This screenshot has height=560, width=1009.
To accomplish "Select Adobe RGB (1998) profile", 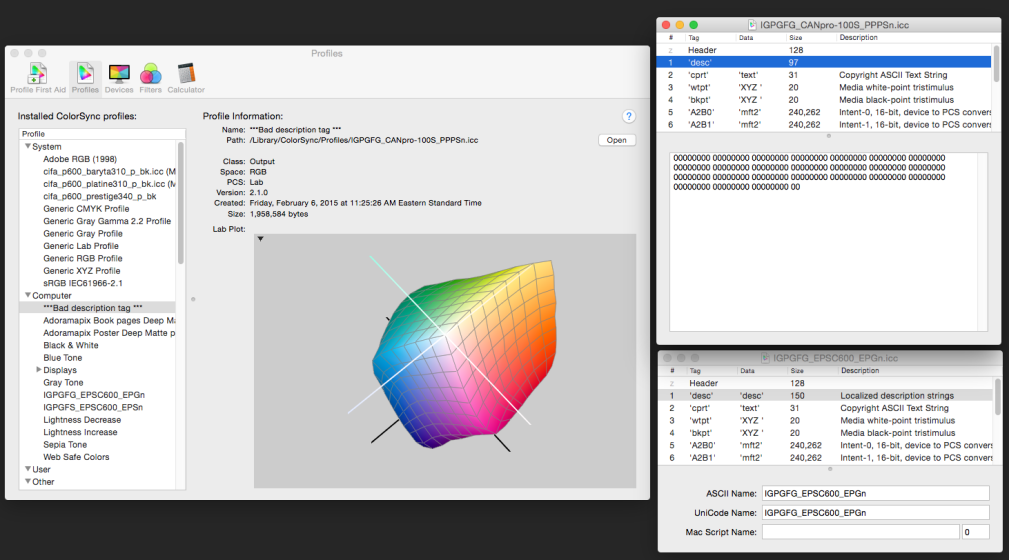I will [x=80, y=159].
